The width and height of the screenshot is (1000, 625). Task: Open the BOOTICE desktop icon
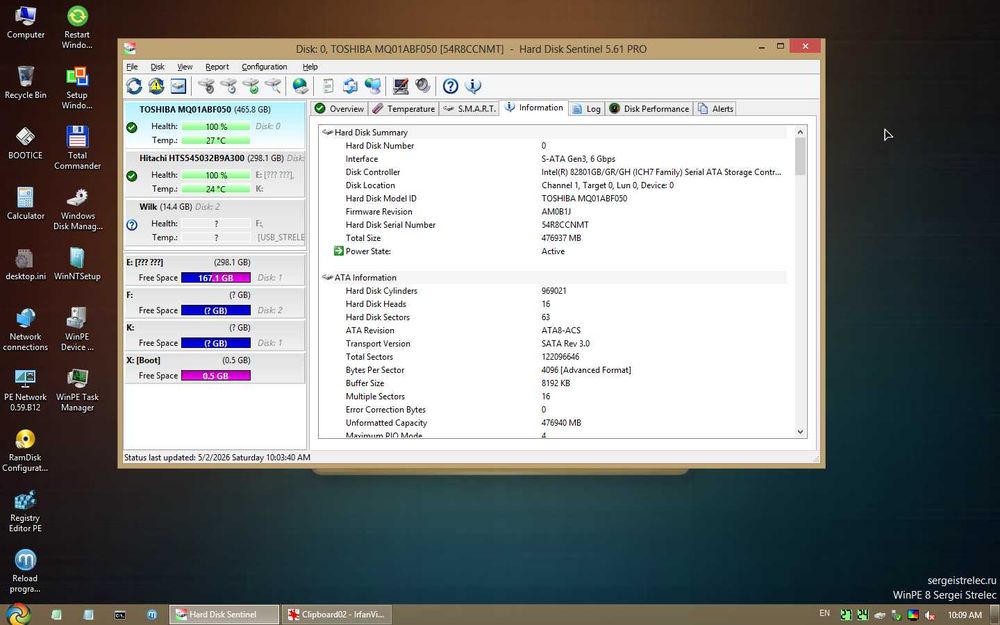point(25,143)
